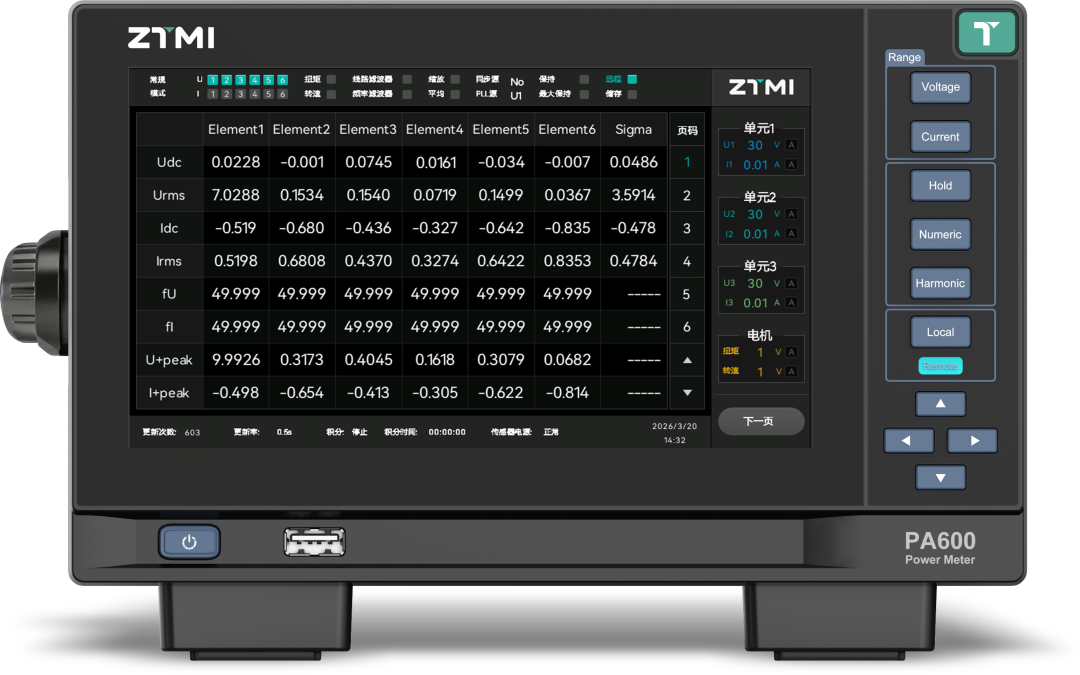Hit the down arrow navigation key
The height and width of the screenshot is (675, 1080).
[x=940, y=477]
